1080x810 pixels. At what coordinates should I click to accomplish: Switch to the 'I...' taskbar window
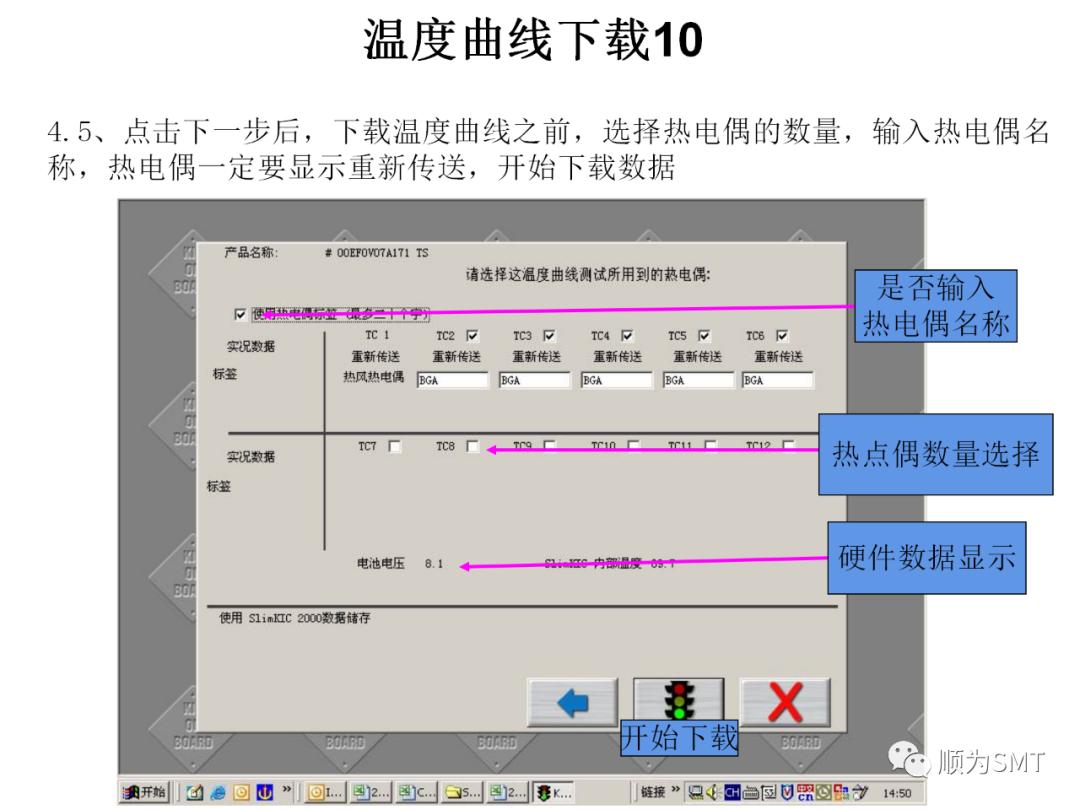click(324, 793)
